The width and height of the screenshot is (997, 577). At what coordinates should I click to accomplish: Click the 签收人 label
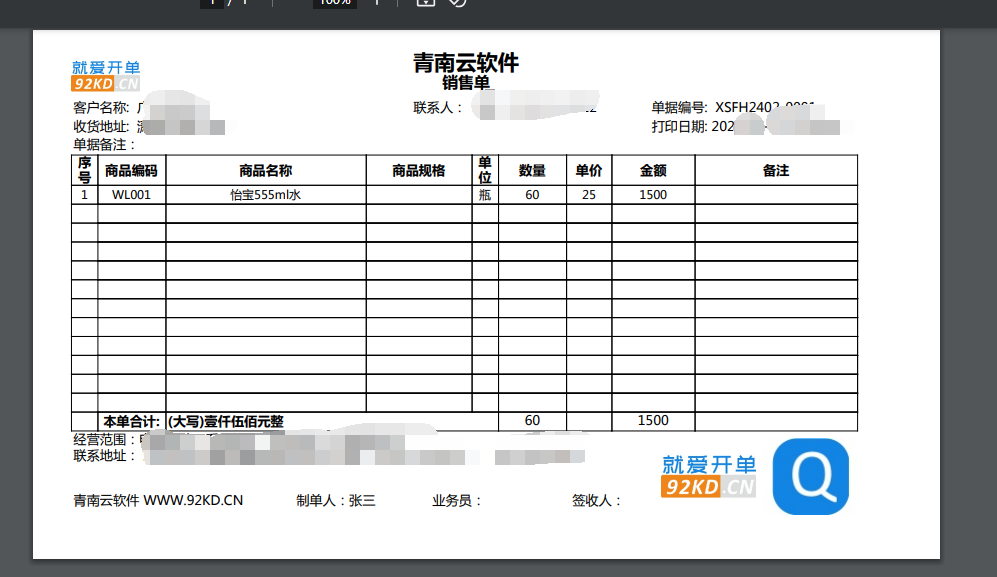pos(596,501)
